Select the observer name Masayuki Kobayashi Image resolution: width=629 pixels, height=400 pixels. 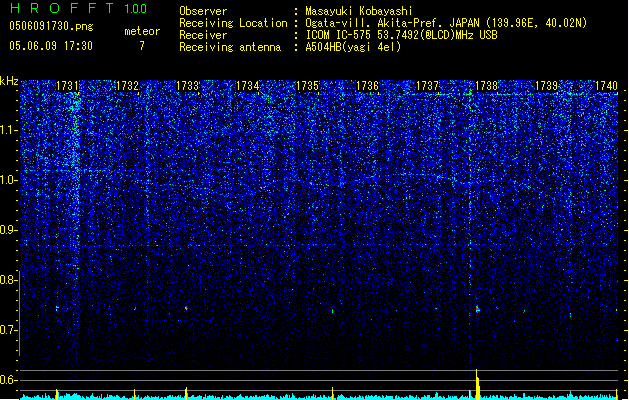[359, 11]
